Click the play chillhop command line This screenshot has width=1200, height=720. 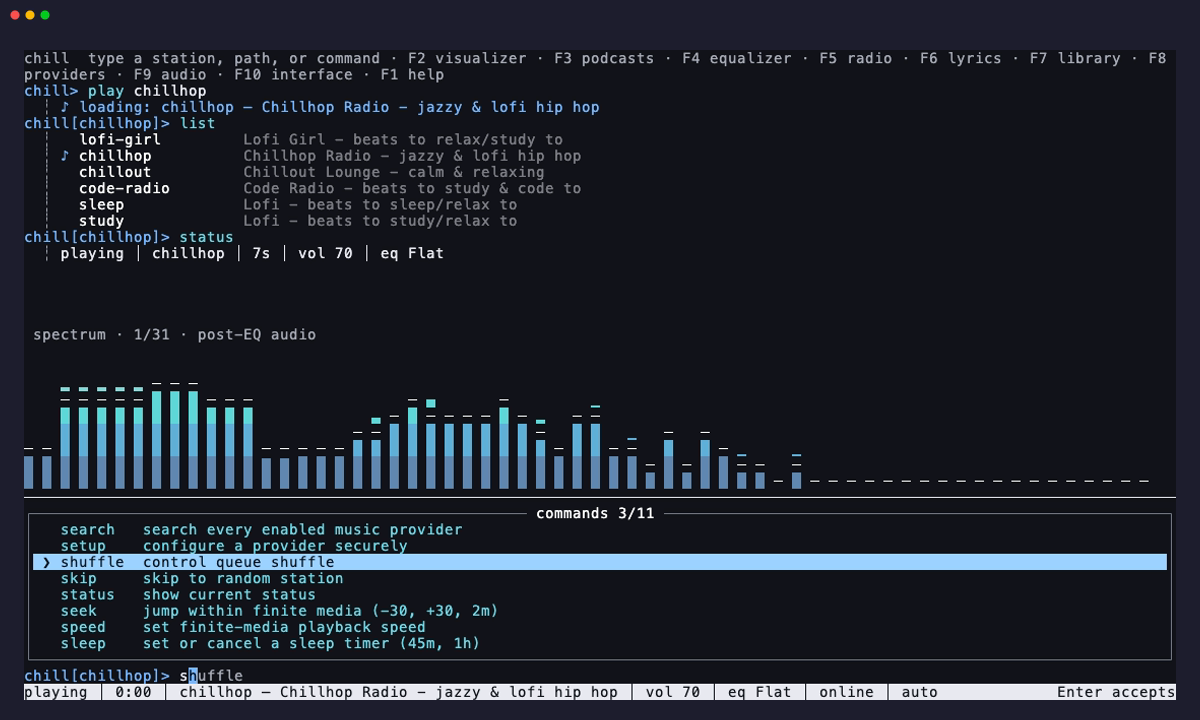pyautogui.click(x=115, y=91)
